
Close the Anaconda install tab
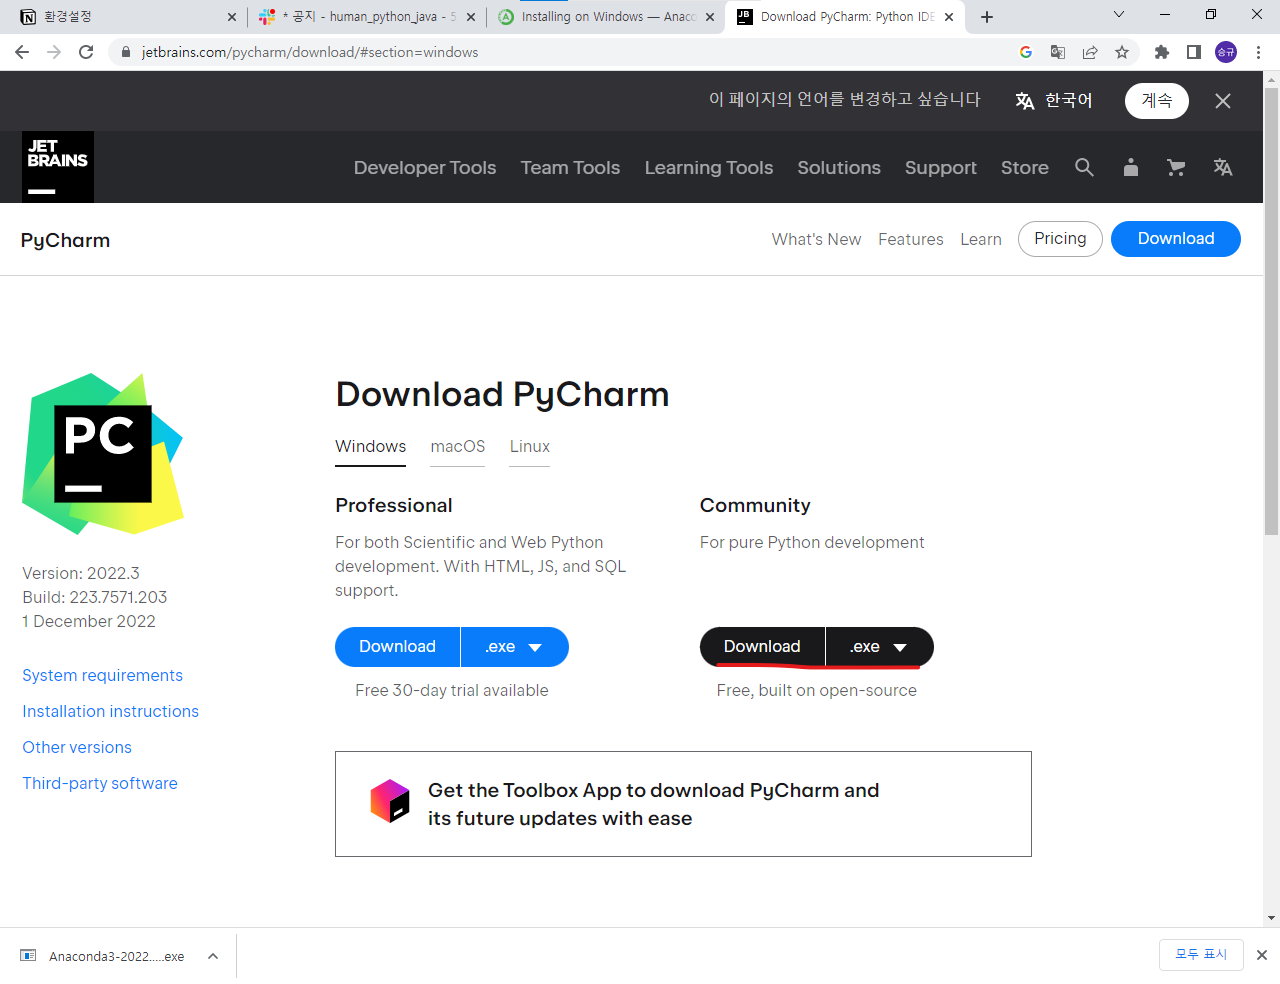click(x=710, y=17)
